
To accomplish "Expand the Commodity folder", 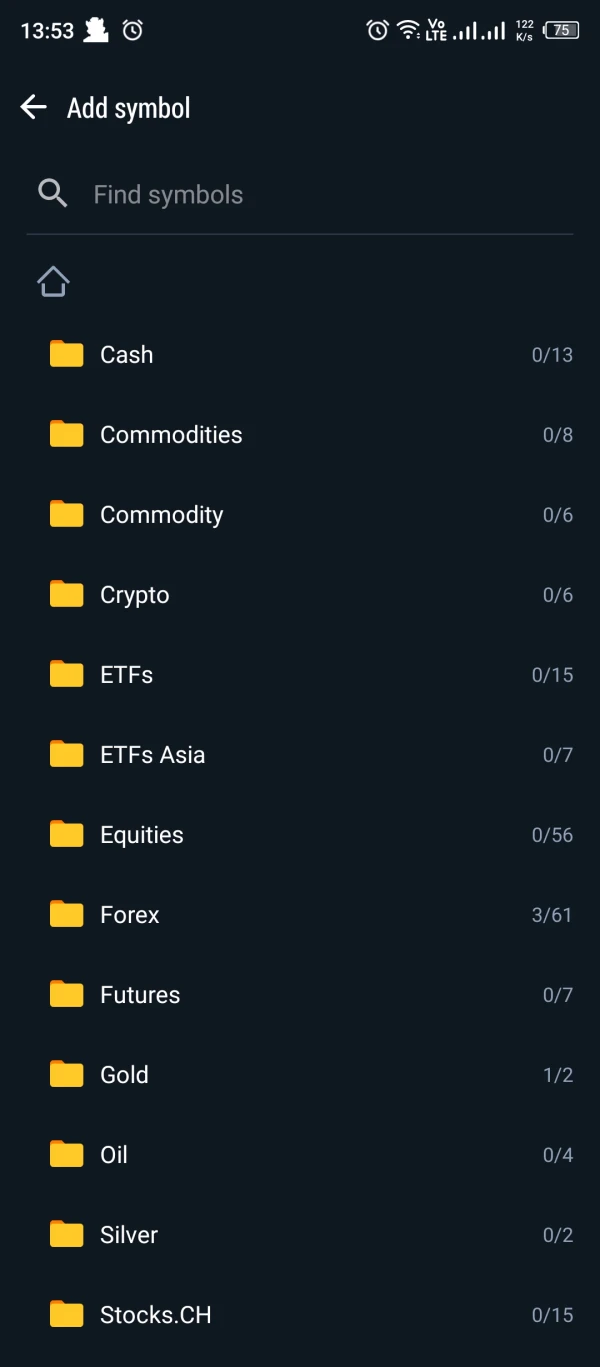I will (x=162, y=515).
